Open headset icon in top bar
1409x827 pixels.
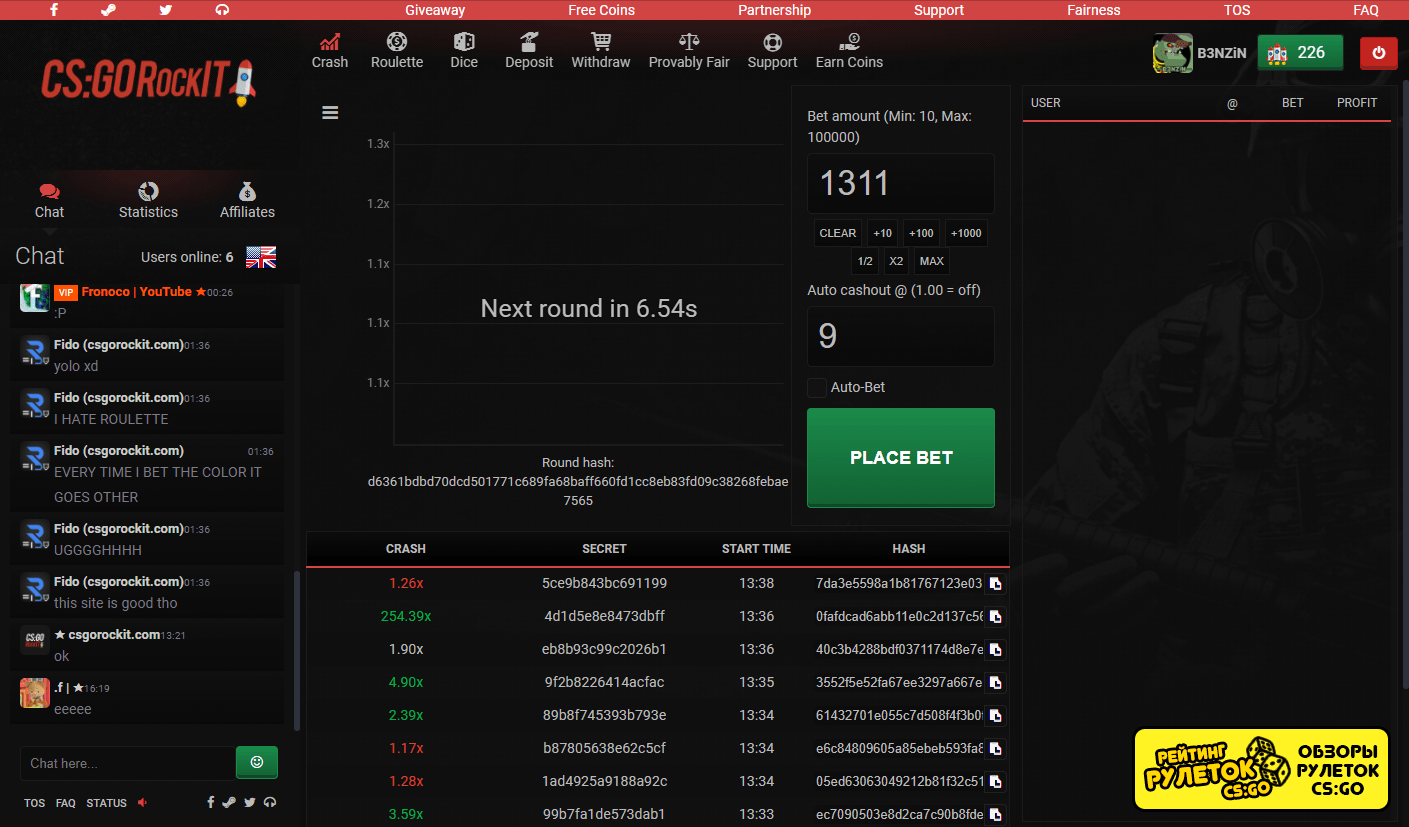[x=222, y=10]
